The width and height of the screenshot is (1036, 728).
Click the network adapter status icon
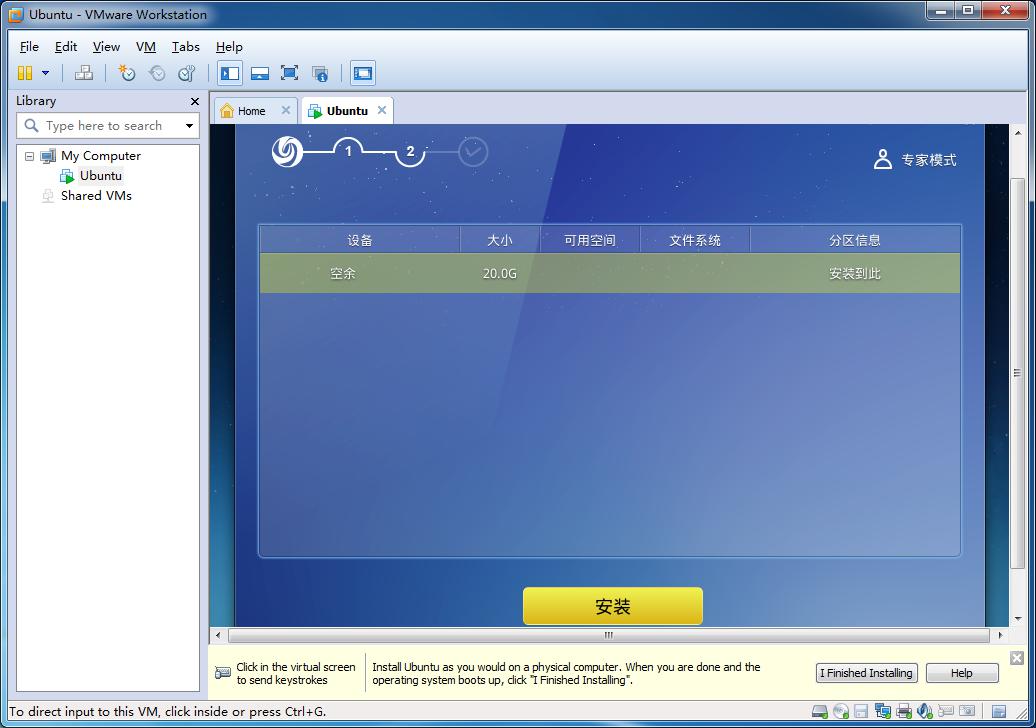[883, 711]
